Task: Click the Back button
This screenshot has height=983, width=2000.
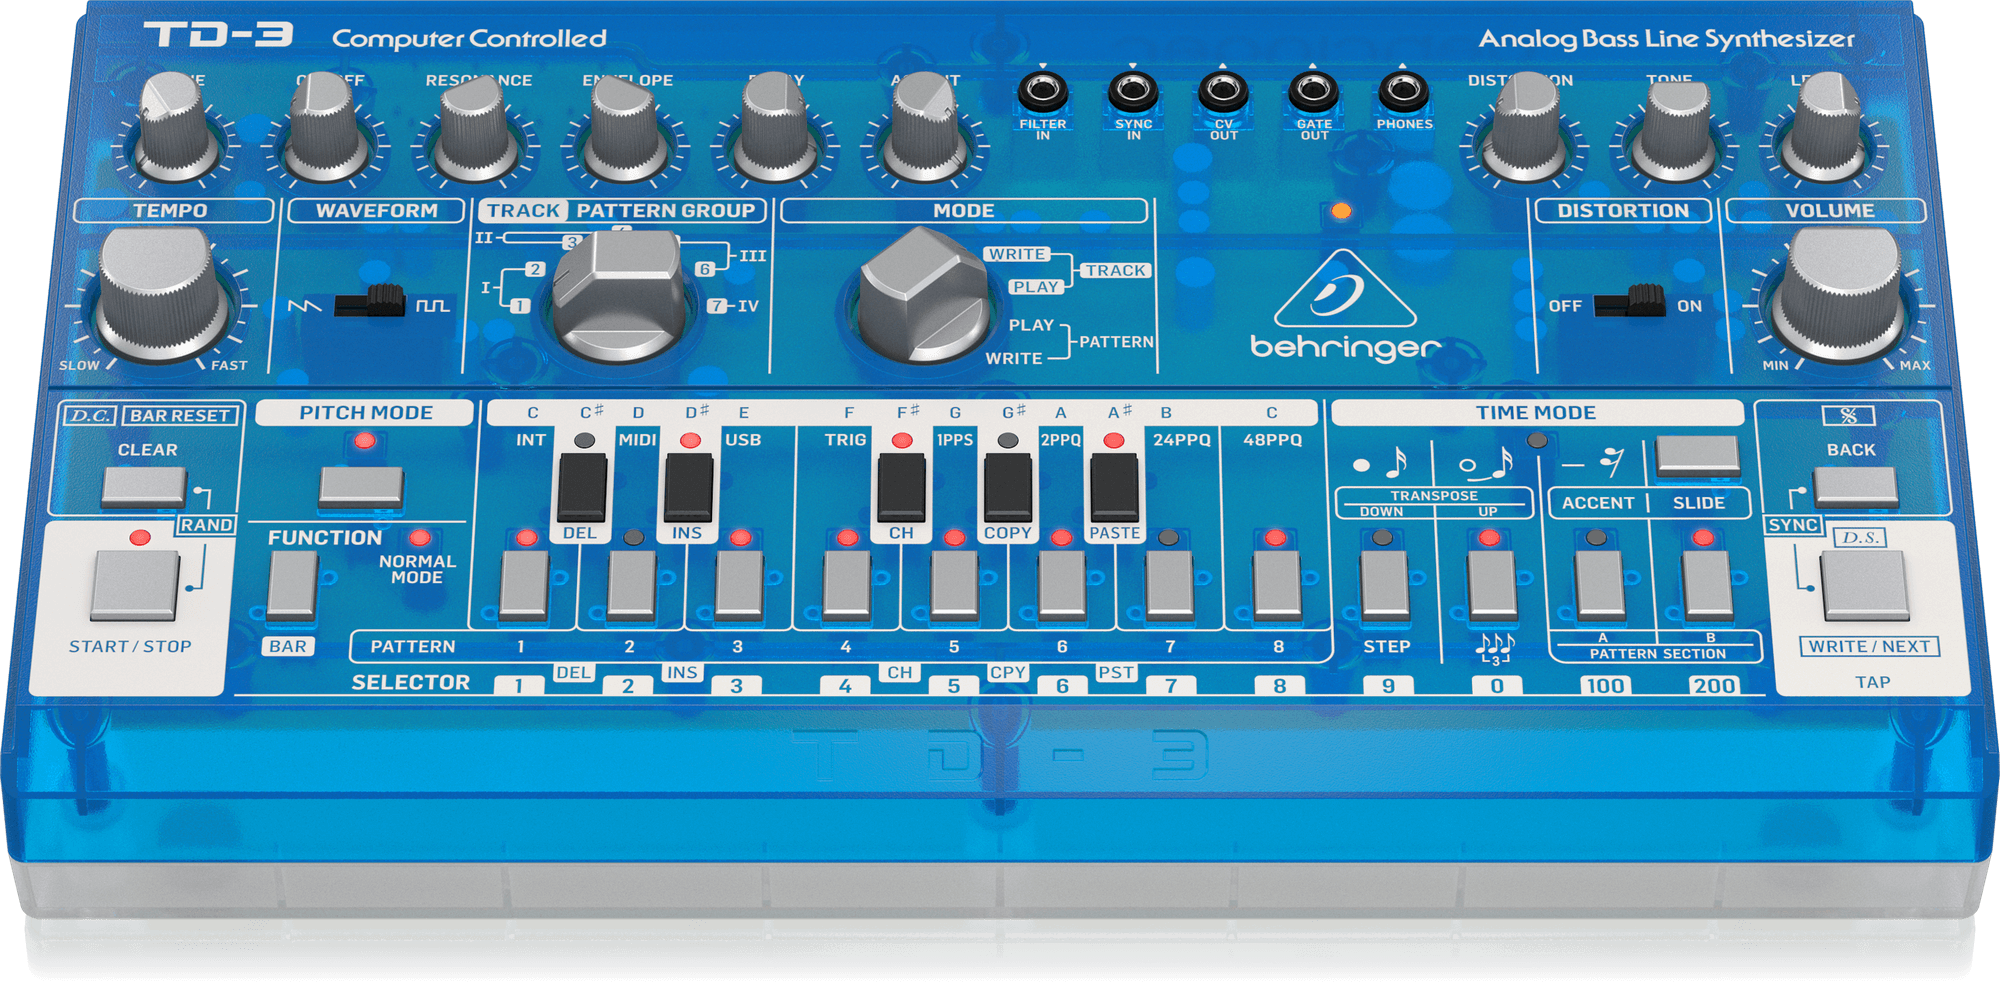Action: (x=1856, y=488)
